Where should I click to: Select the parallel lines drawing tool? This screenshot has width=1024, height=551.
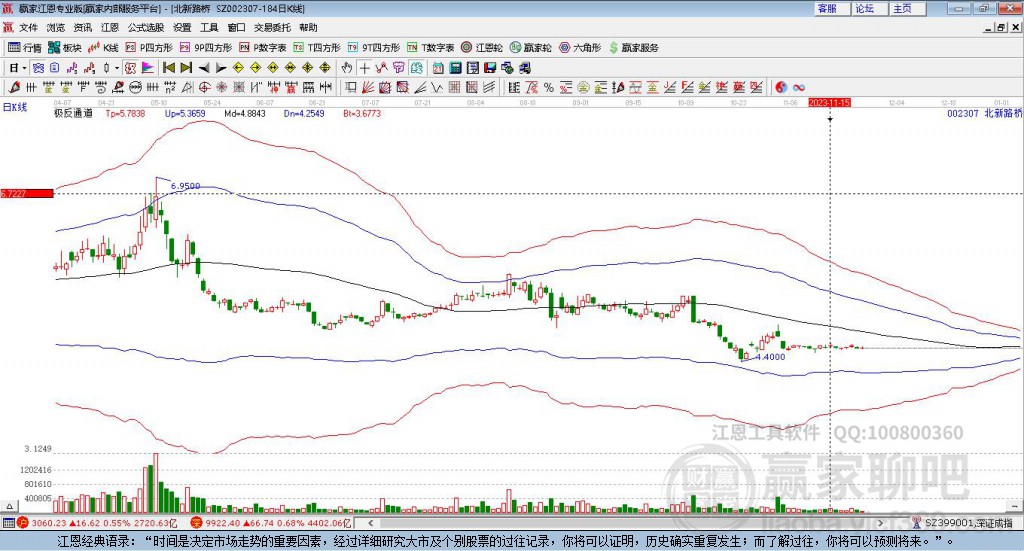[x=489, y=87]
